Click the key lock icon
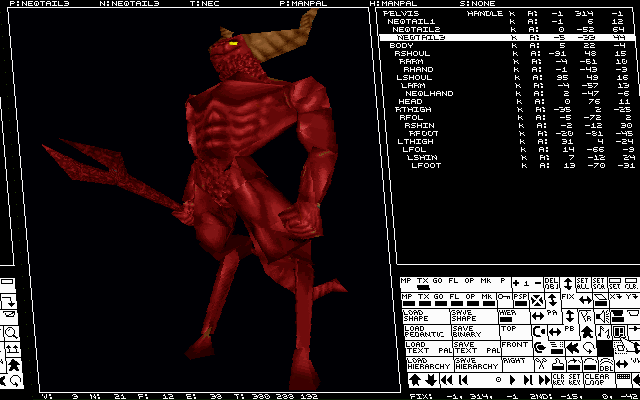 502,297
